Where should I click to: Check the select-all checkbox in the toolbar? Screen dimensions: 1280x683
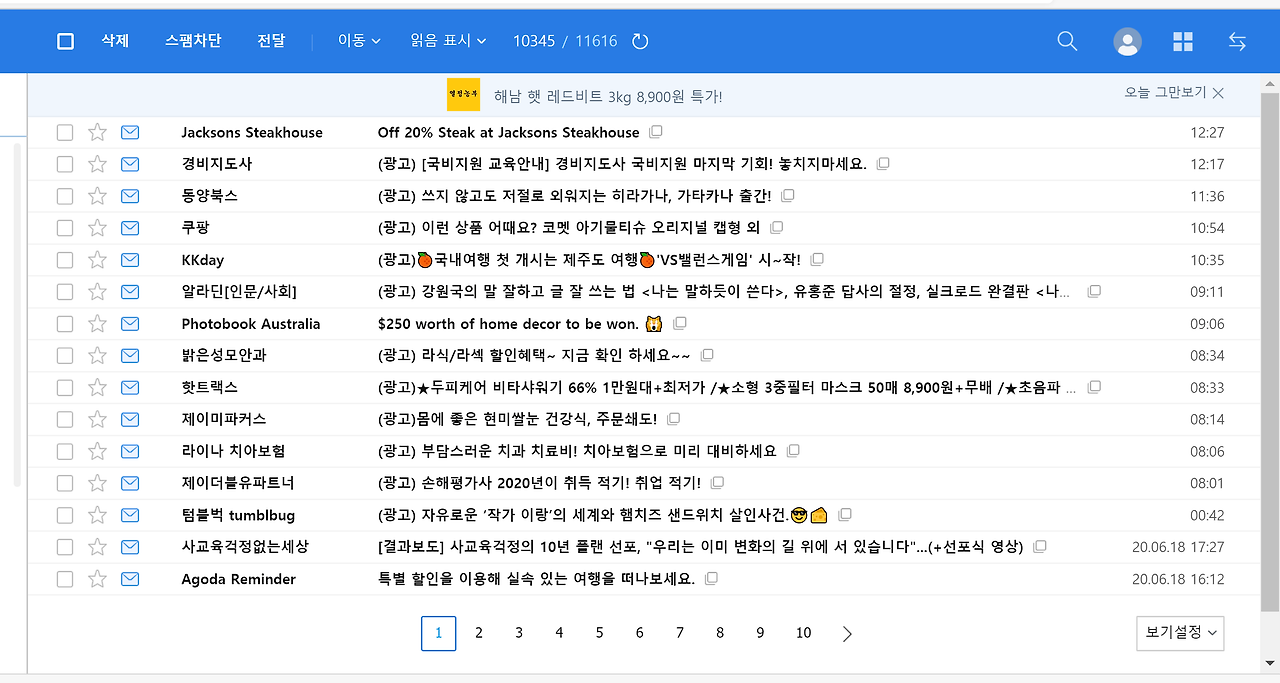pyautogui.click(x=65, y=41)
